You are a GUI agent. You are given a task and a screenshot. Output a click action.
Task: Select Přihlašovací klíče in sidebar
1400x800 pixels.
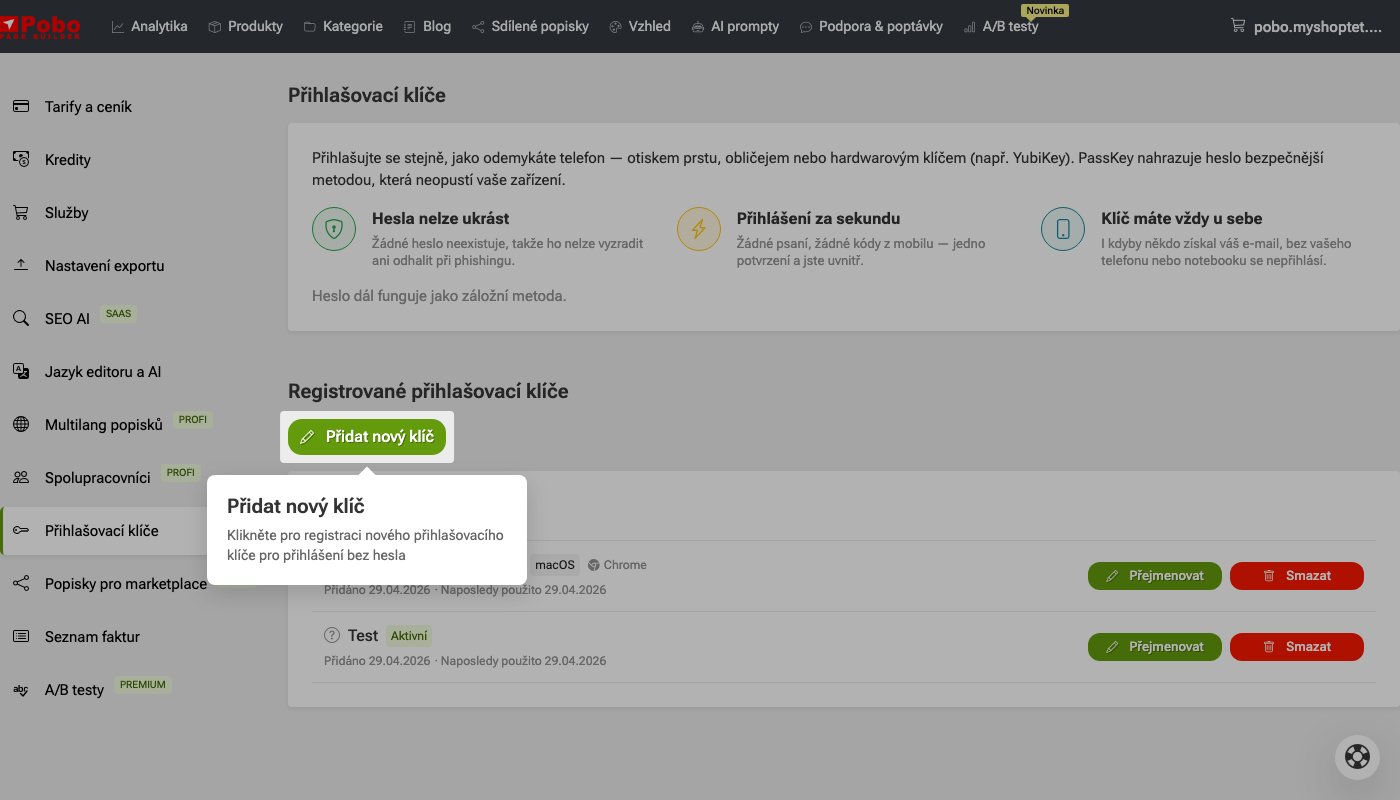click(105, 530)
